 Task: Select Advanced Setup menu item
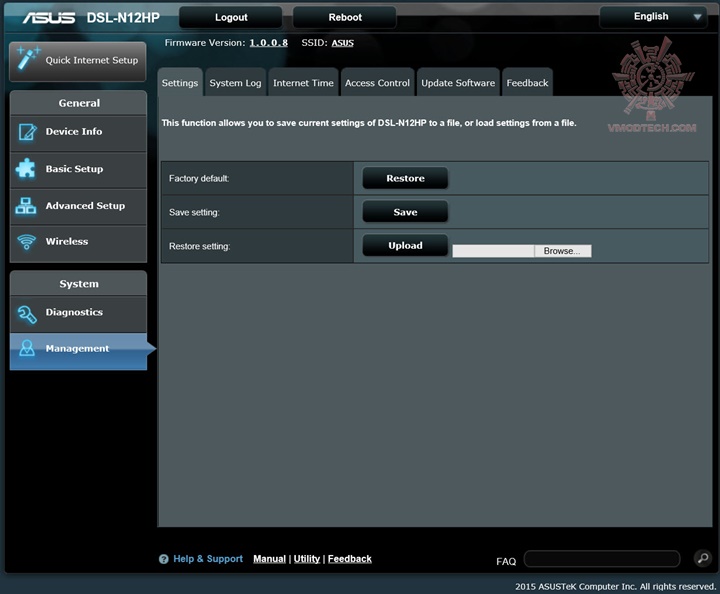[79, 206]
